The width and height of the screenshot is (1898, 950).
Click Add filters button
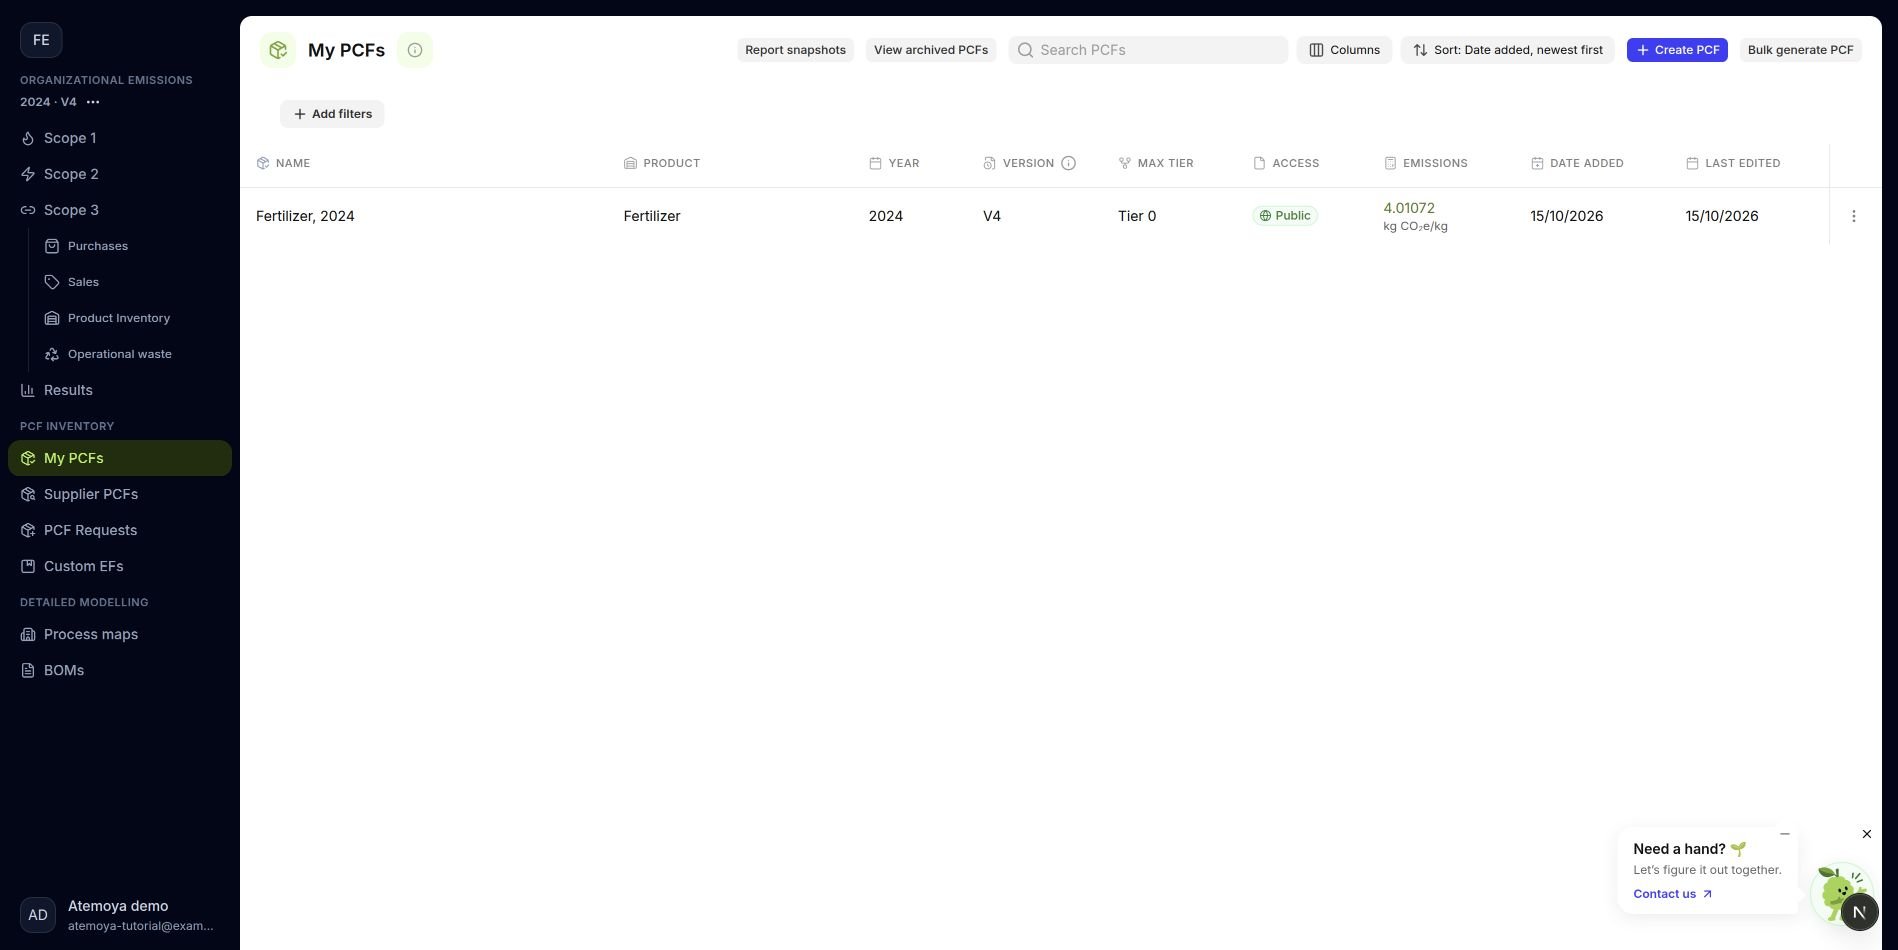[332, 114]
